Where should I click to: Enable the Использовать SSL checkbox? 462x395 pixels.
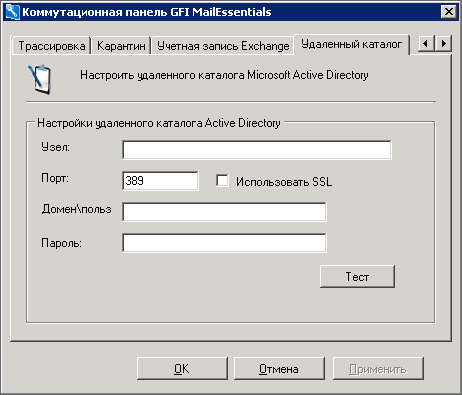(x=222, y=181)
